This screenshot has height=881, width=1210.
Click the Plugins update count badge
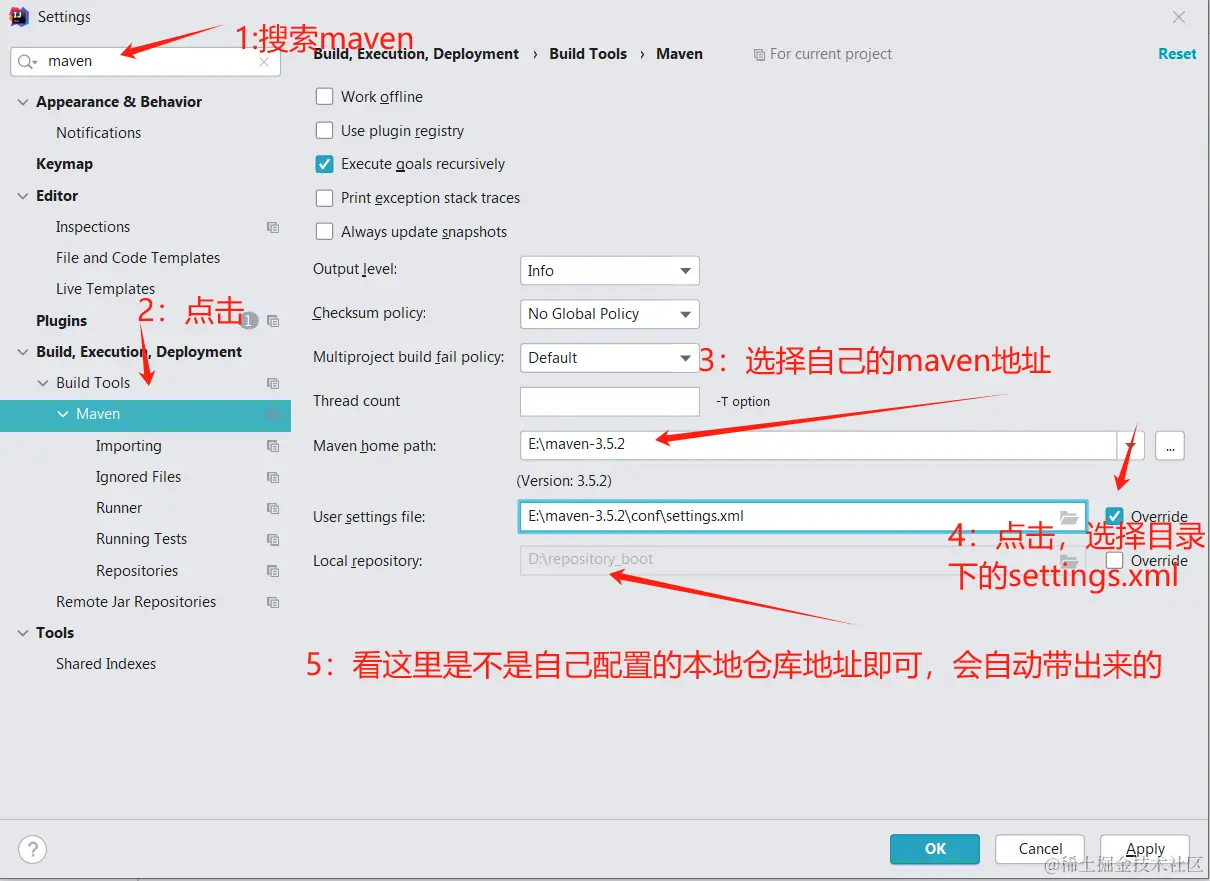pos(249,320)
